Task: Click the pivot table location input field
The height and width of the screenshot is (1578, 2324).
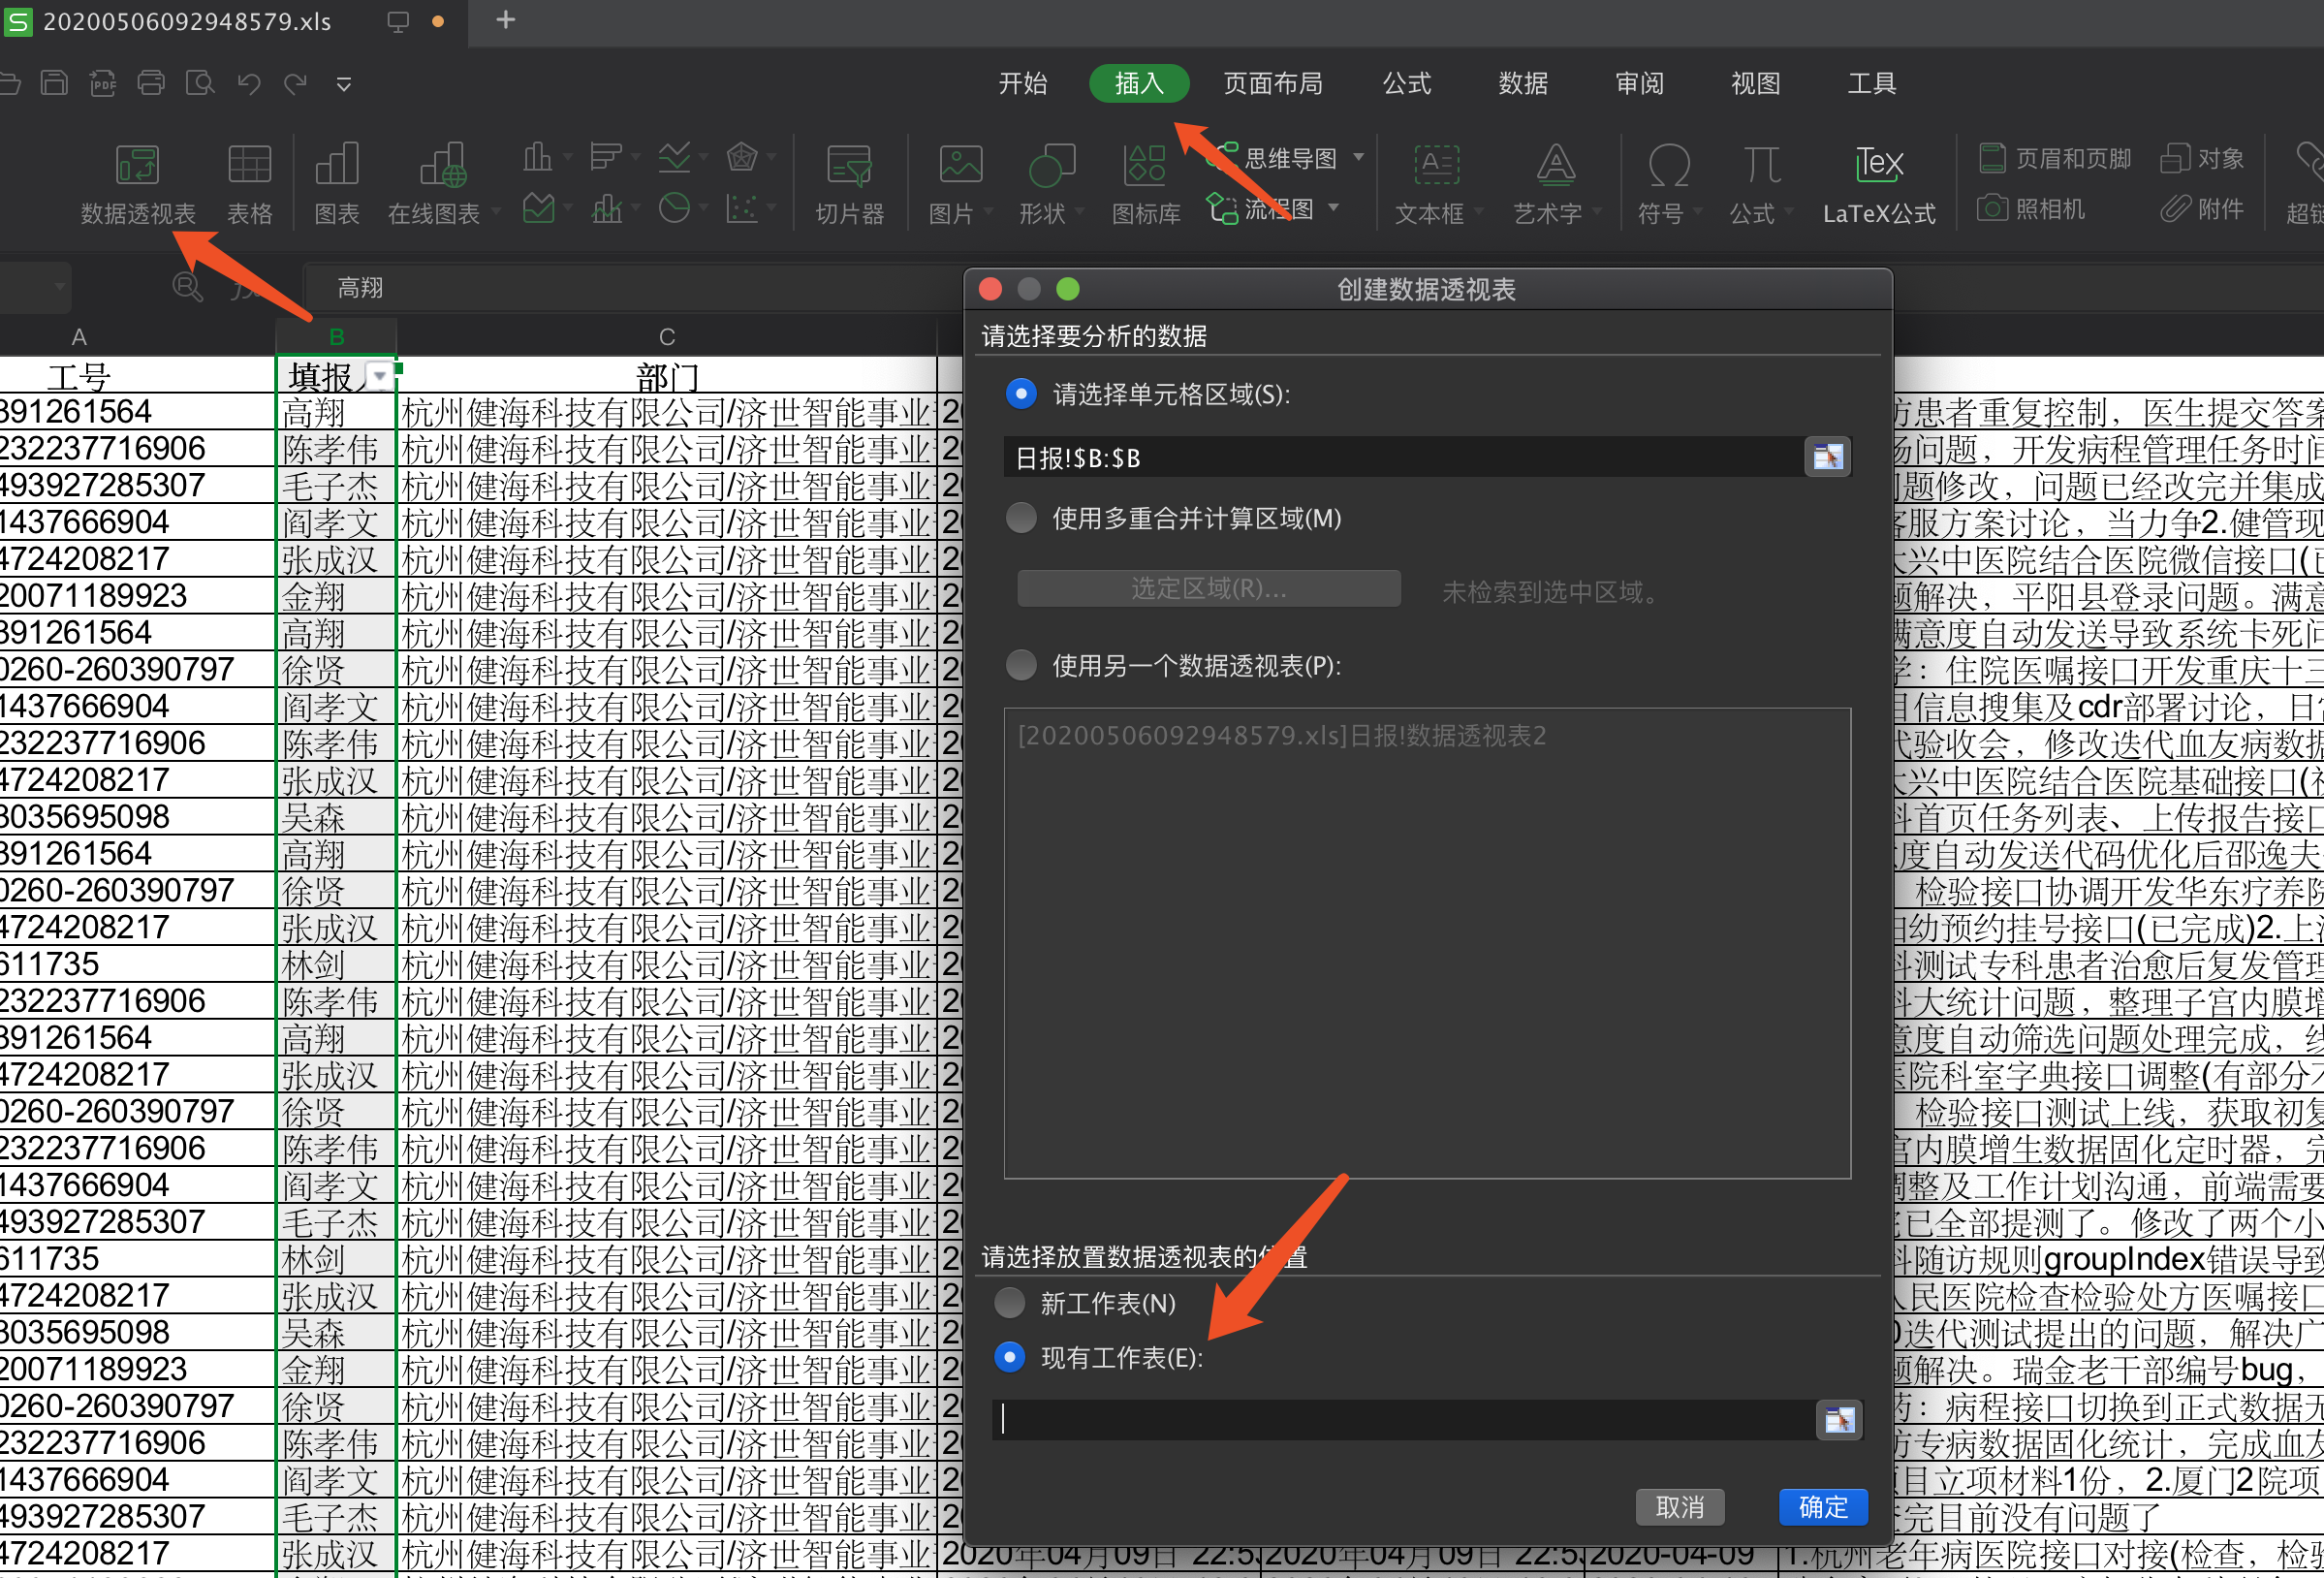Action: point(1403,1420)
